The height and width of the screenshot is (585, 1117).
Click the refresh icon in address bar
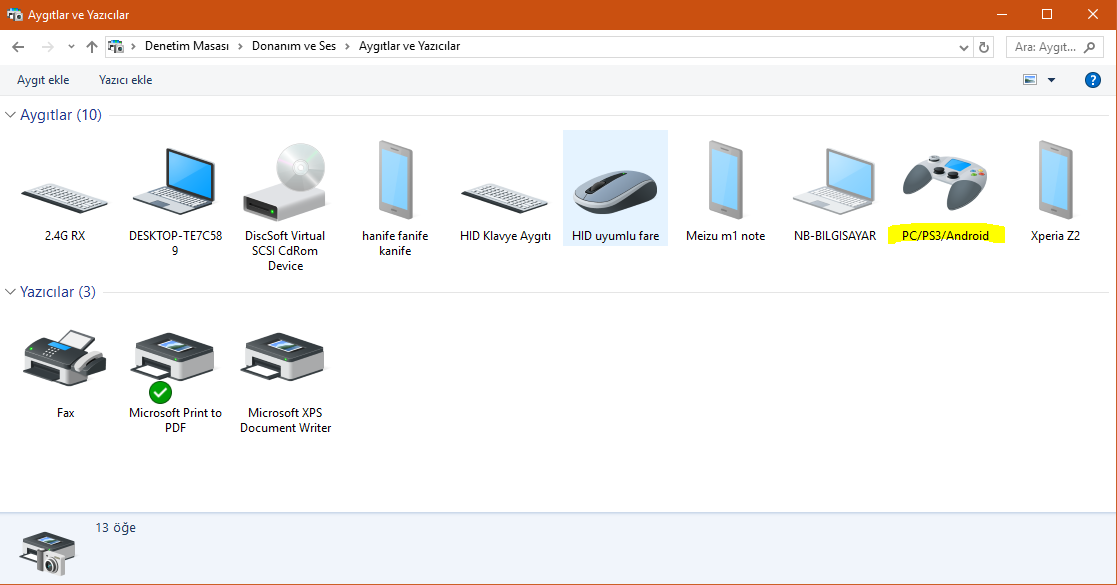pyautogui.click(x=984, y=47)
